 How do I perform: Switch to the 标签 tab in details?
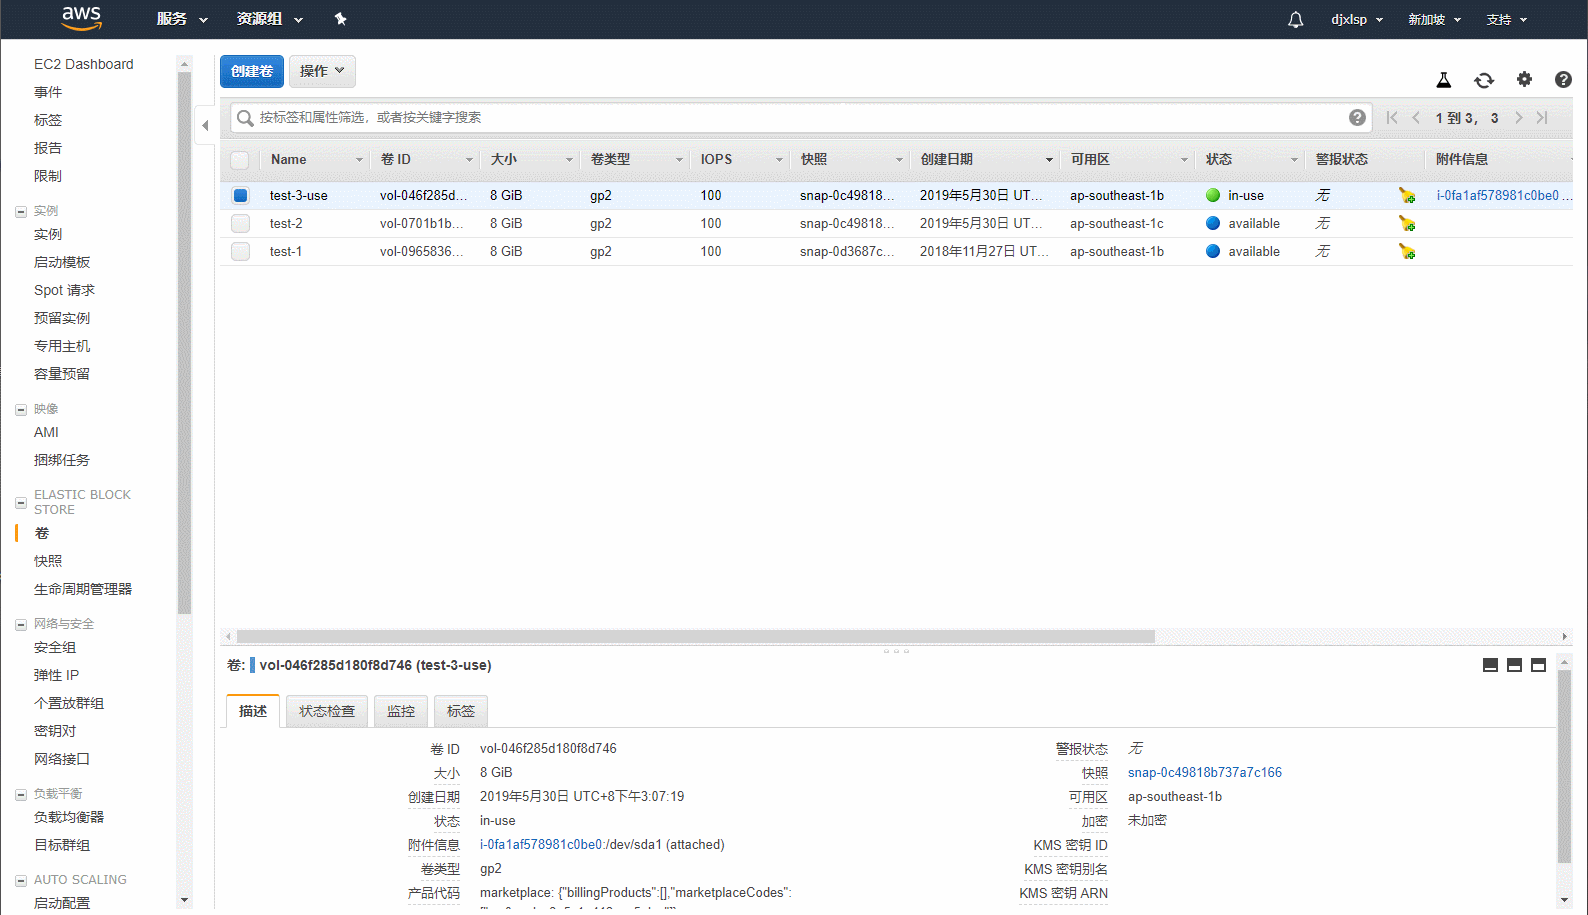coord(461,711)
